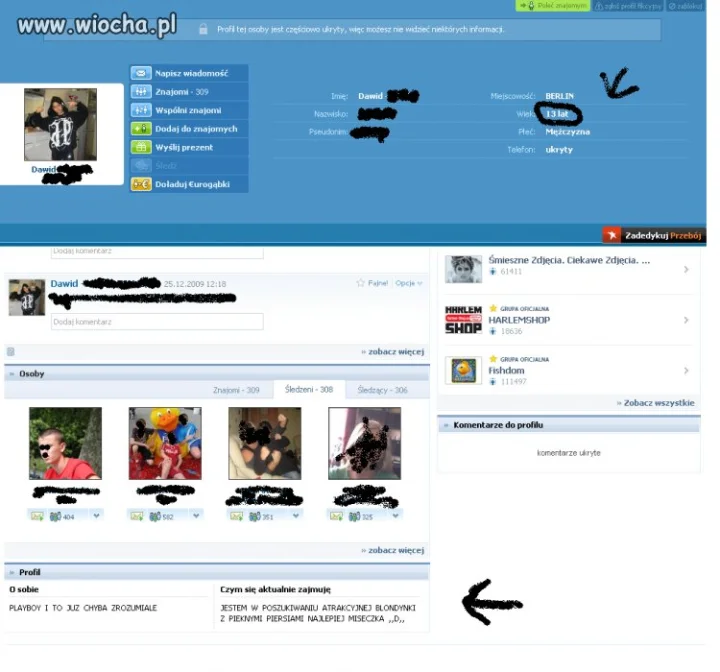The height and width of the screenshot is (672, 720).
Task: Click the mail icon for person with 325 friends
Action: click(x=336, y=516)
